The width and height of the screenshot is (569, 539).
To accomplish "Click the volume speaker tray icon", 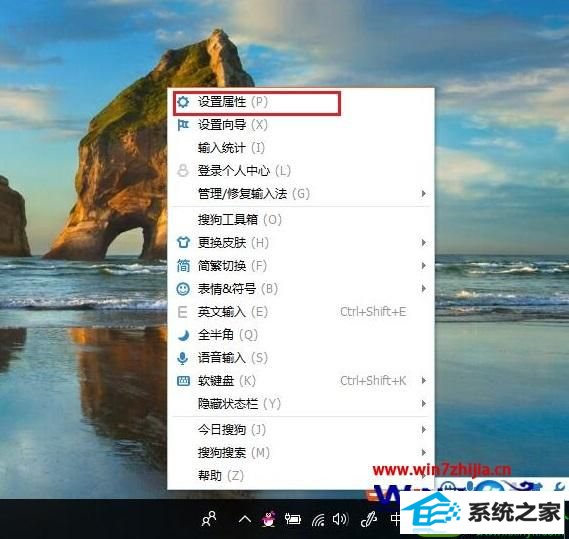I will pos(340,519).
